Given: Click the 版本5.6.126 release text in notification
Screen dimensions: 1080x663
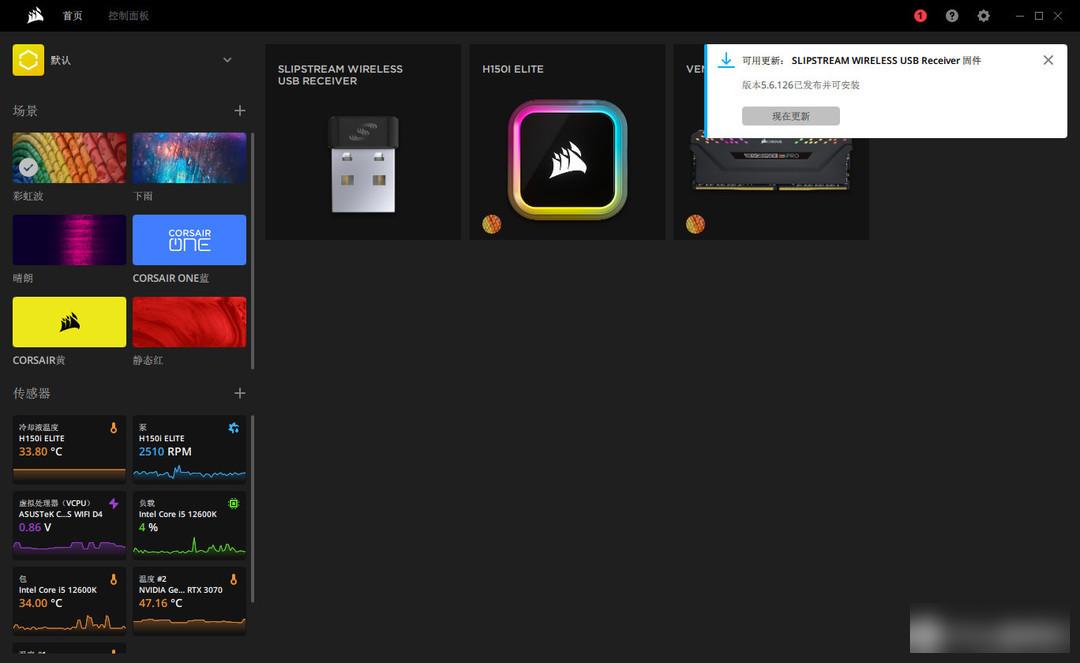Looking at the screenshot, I should 800,85.
